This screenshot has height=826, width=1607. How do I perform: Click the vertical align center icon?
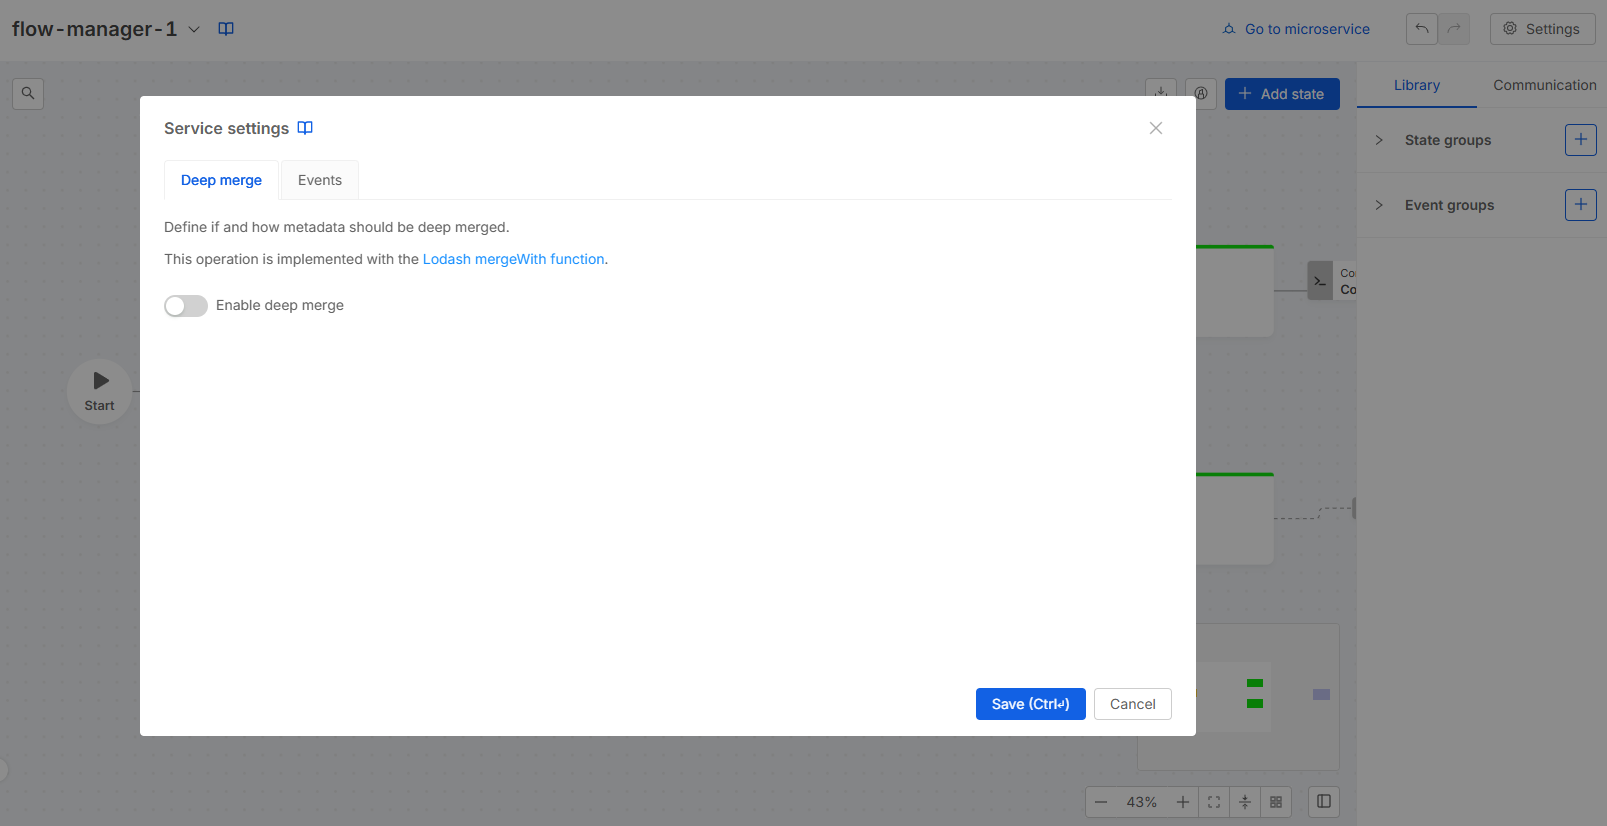pos(1245,802)
